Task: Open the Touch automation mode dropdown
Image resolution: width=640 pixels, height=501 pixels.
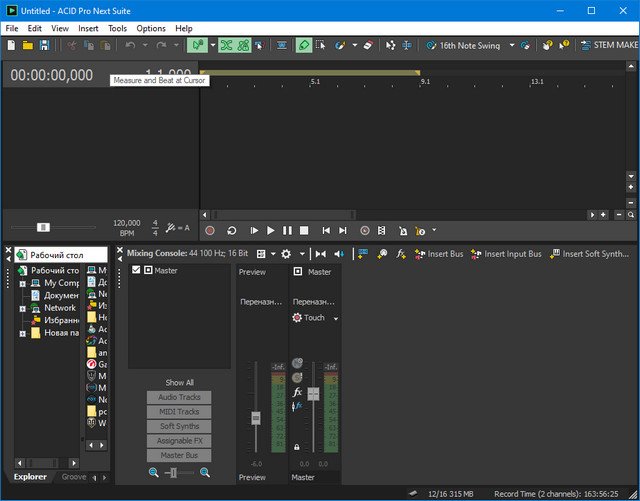Action: [x=336, y=318]
